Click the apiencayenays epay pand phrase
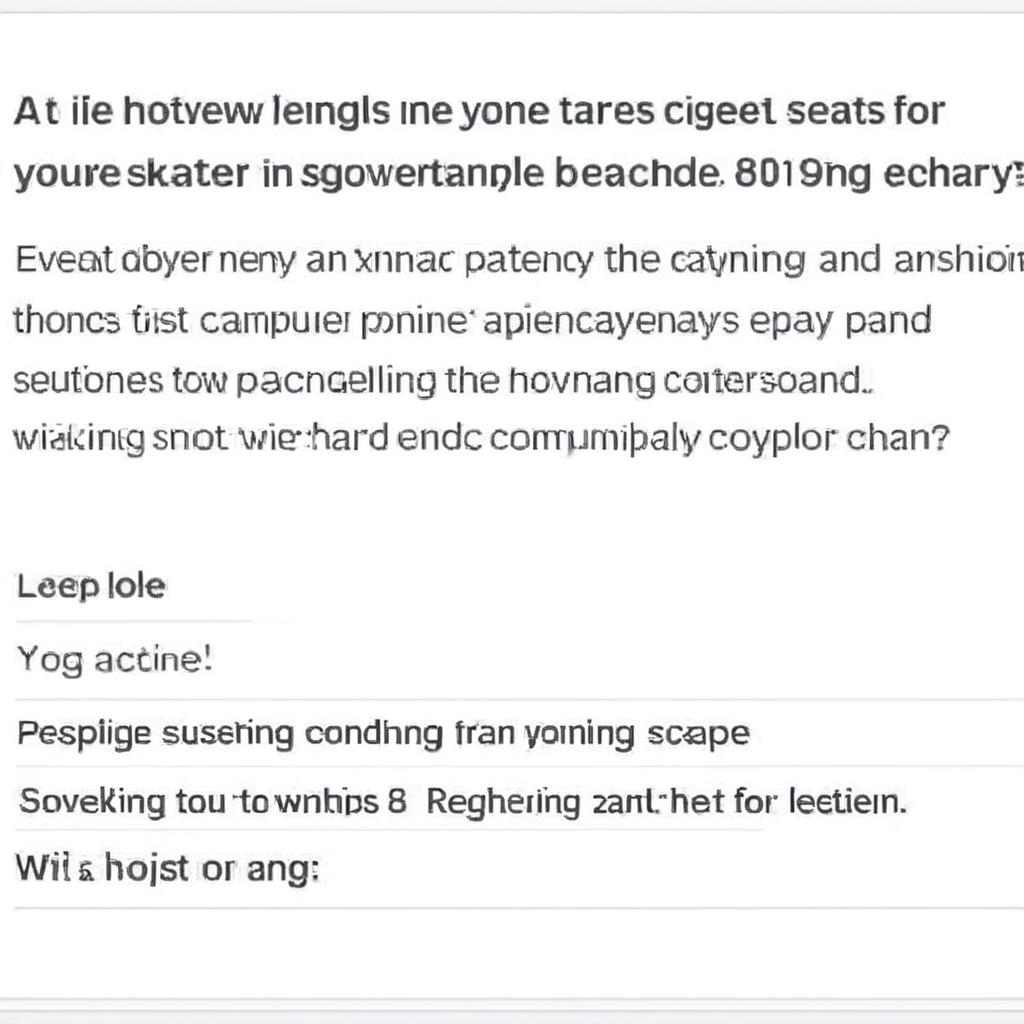 707,321
